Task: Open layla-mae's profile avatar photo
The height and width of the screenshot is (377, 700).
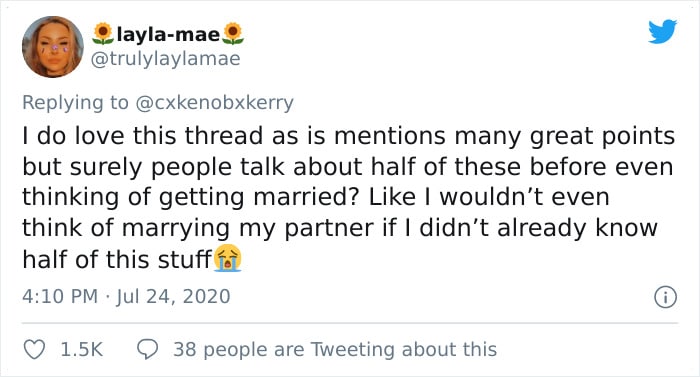Action: pos(53,47)
